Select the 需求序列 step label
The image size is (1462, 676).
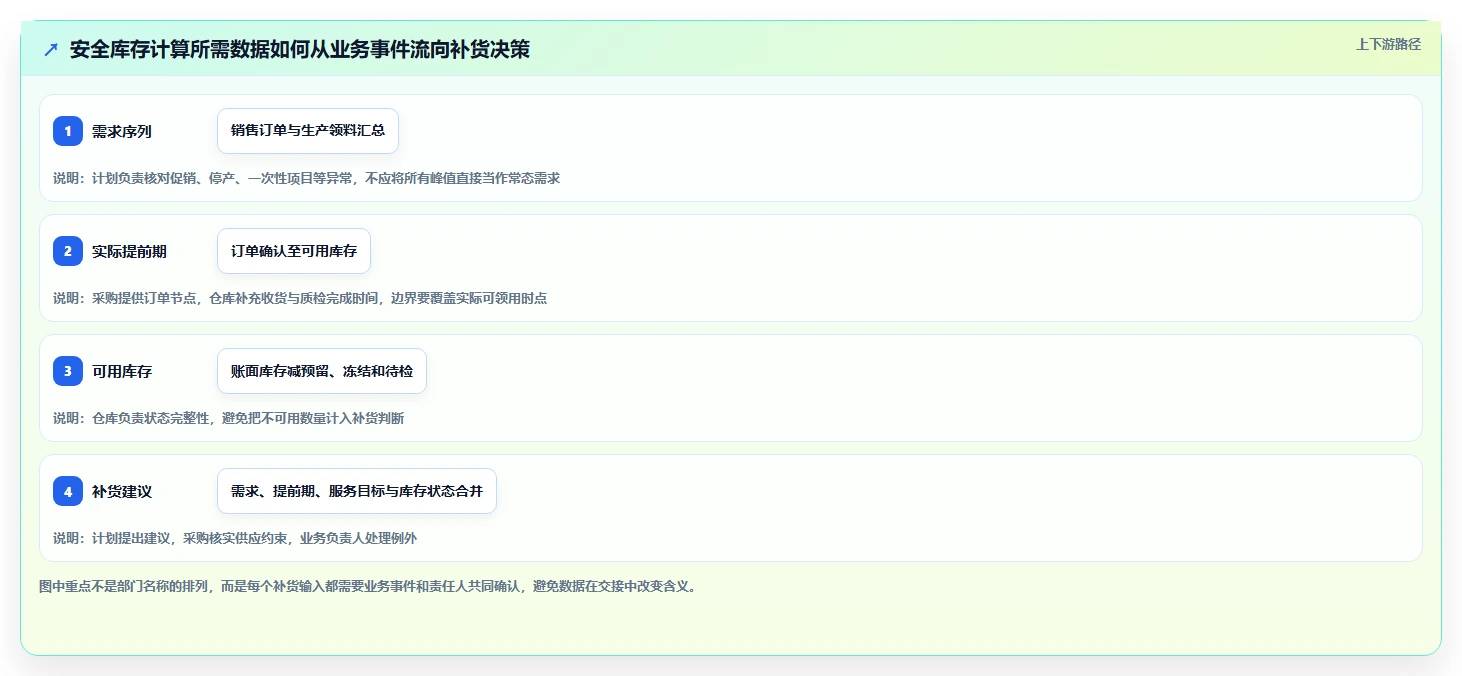click(x=122, y=131)
